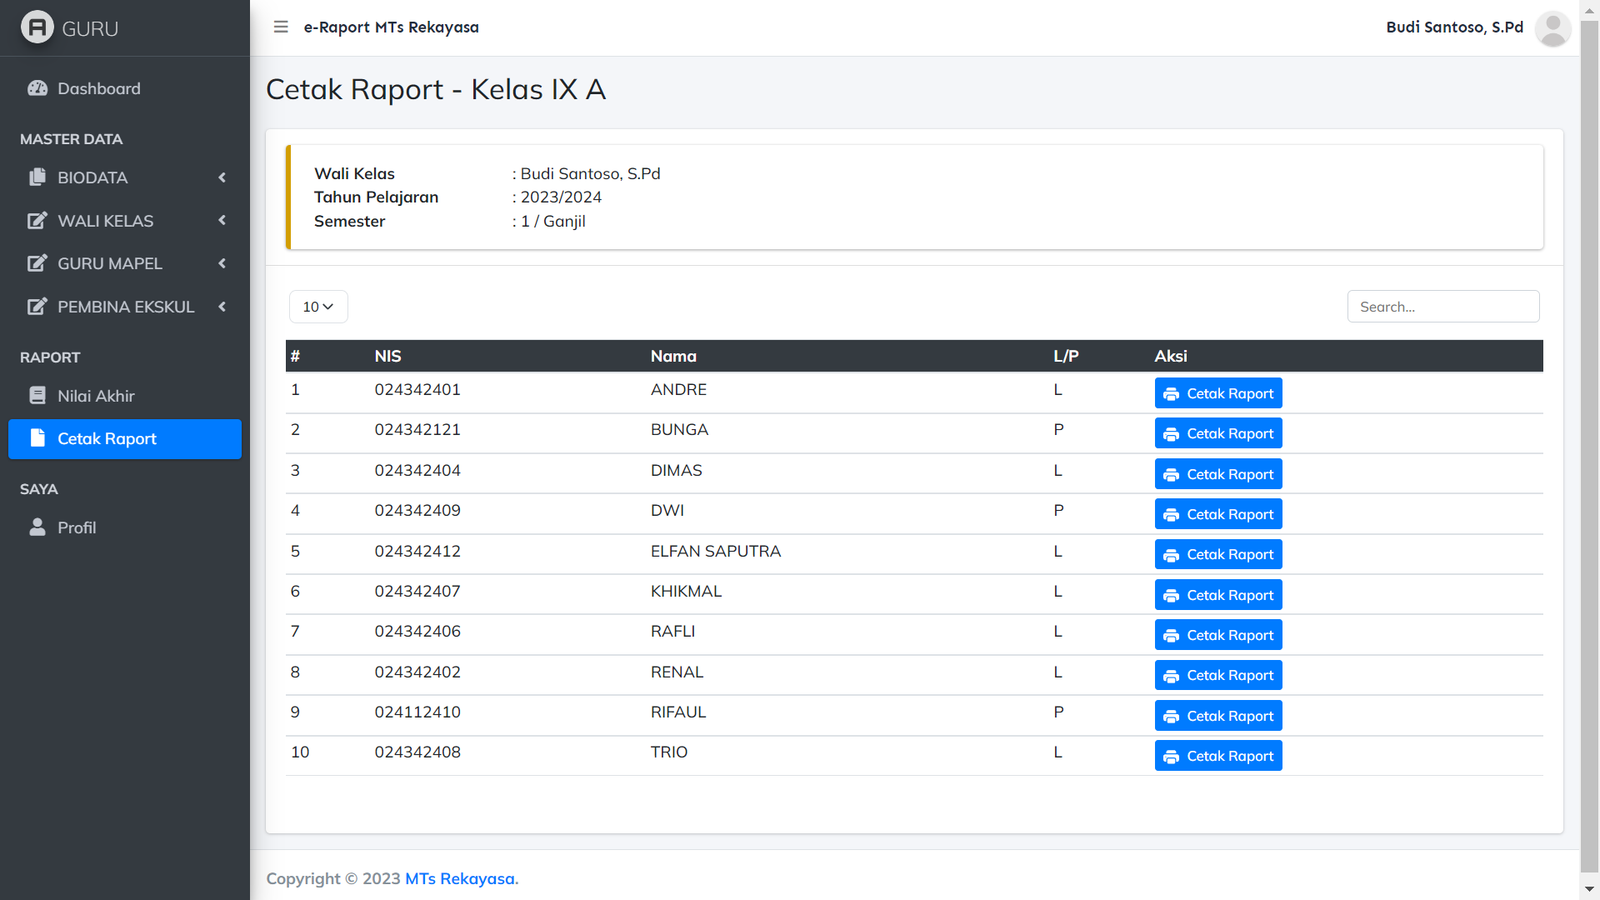Open the rows-per-page dropdown showing 10
Viewport: 1600px width, 900px height.
click(x=318, y=307)
